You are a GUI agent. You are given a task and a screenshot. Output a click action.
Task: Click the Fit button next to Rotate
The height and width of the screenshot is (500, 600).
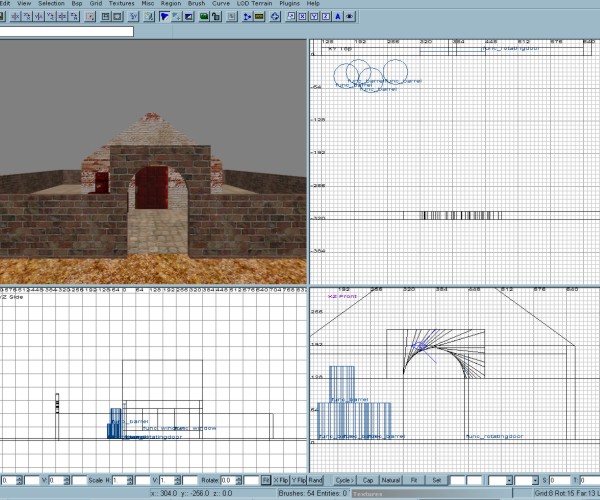click(x=266, y=480)
